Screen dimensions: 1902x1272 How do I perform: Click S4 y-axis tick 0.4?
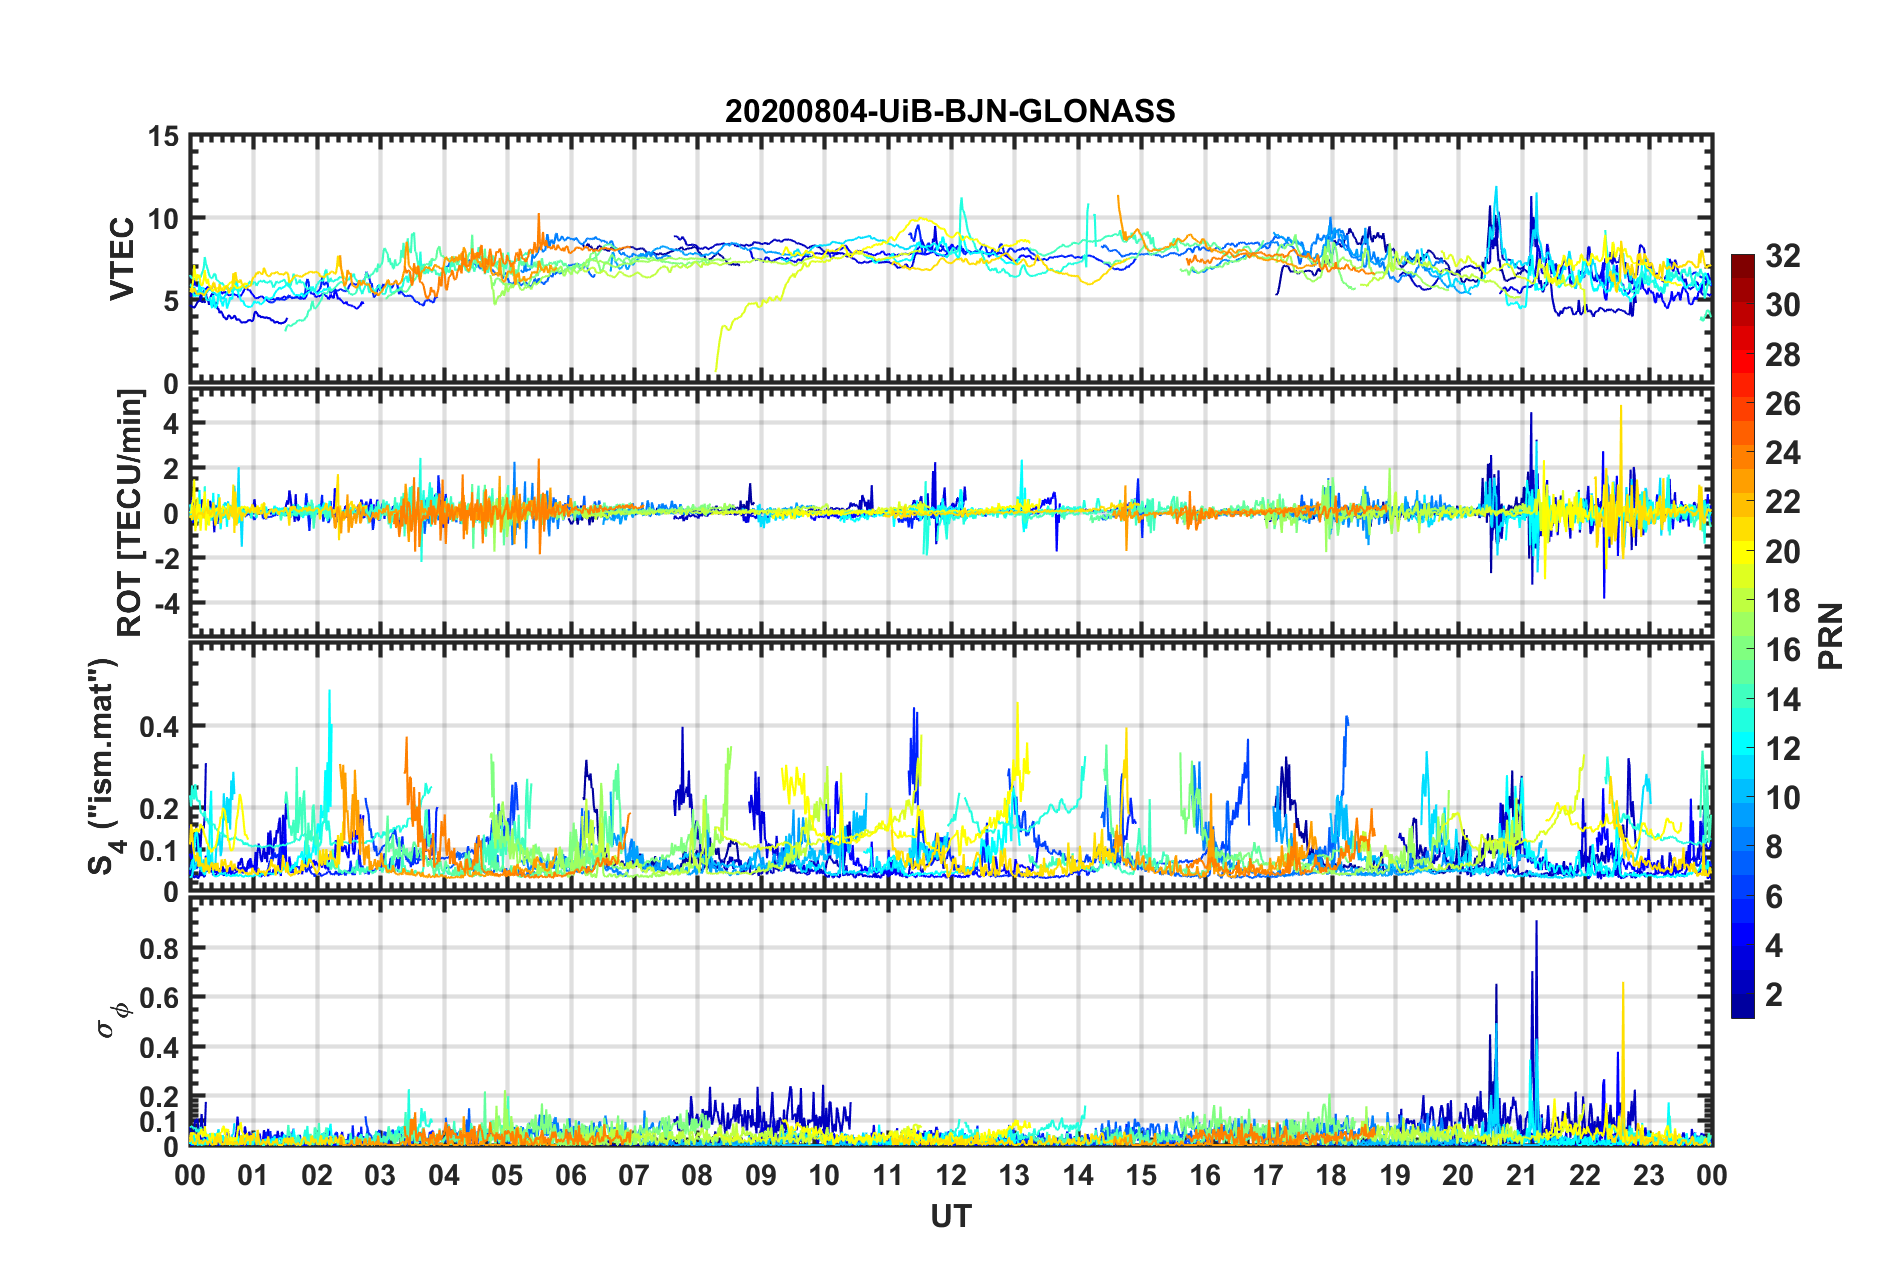point(159,727)
